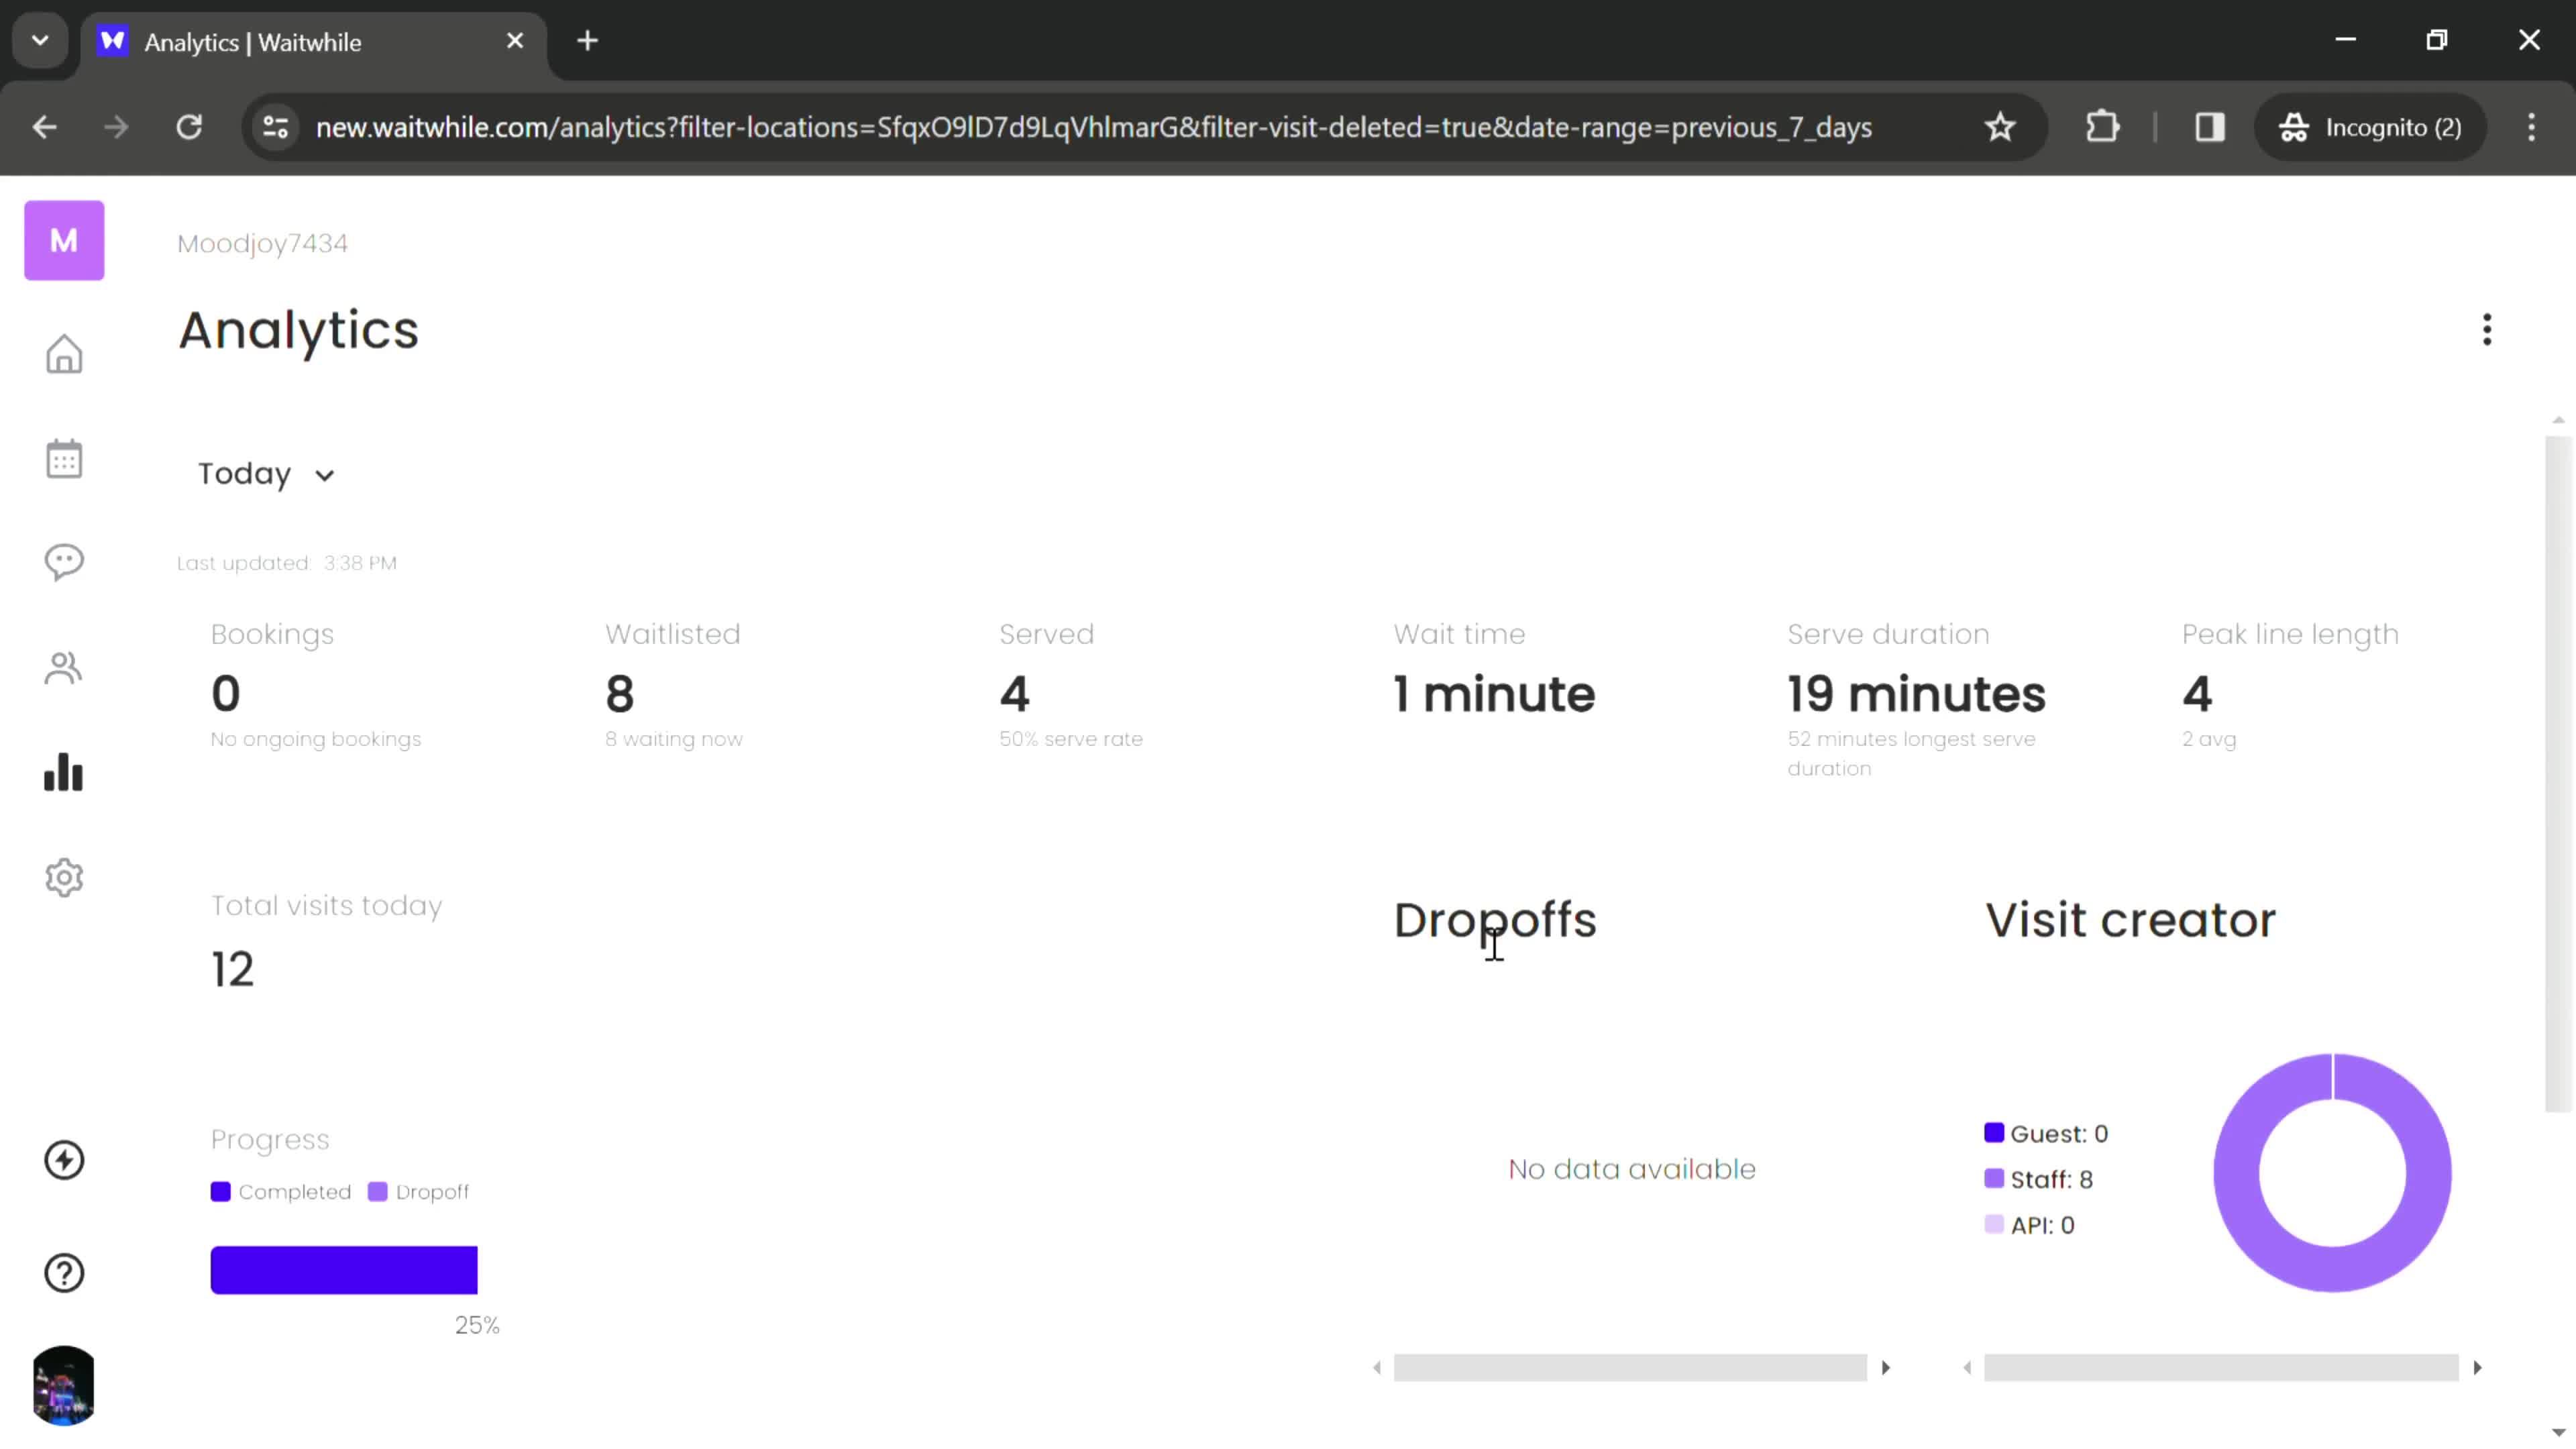This screenshot has width=2576, height=1449.
Task: Toggle the browser side panel
Action: 2210,127
